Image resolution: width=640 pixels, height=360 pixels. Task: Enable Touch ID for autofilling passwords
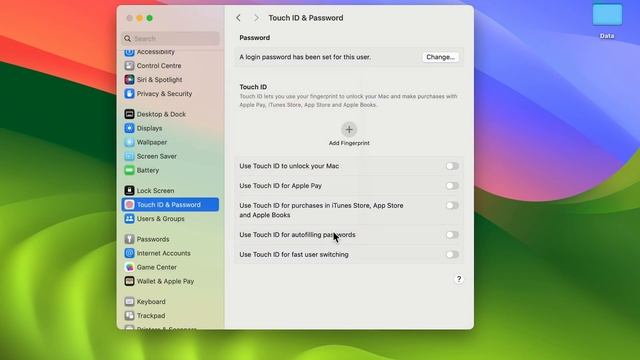[452, 235]
